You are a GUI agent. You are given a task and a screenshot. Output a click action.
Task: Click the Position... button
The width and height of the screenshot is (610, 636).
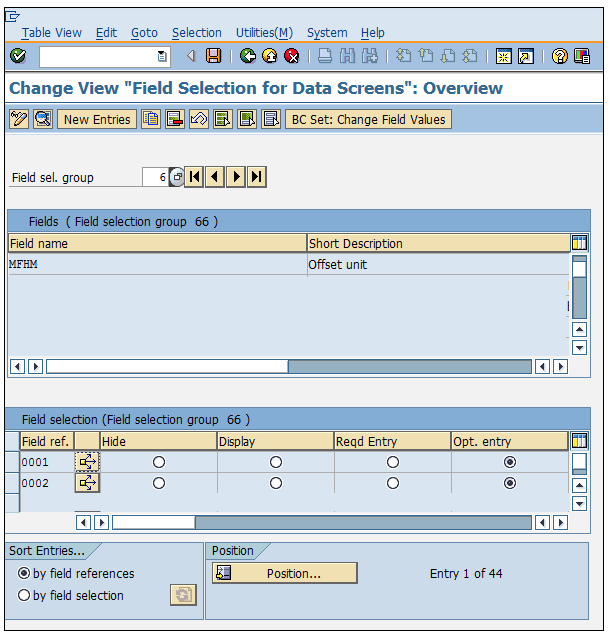[x=284, y=573]
